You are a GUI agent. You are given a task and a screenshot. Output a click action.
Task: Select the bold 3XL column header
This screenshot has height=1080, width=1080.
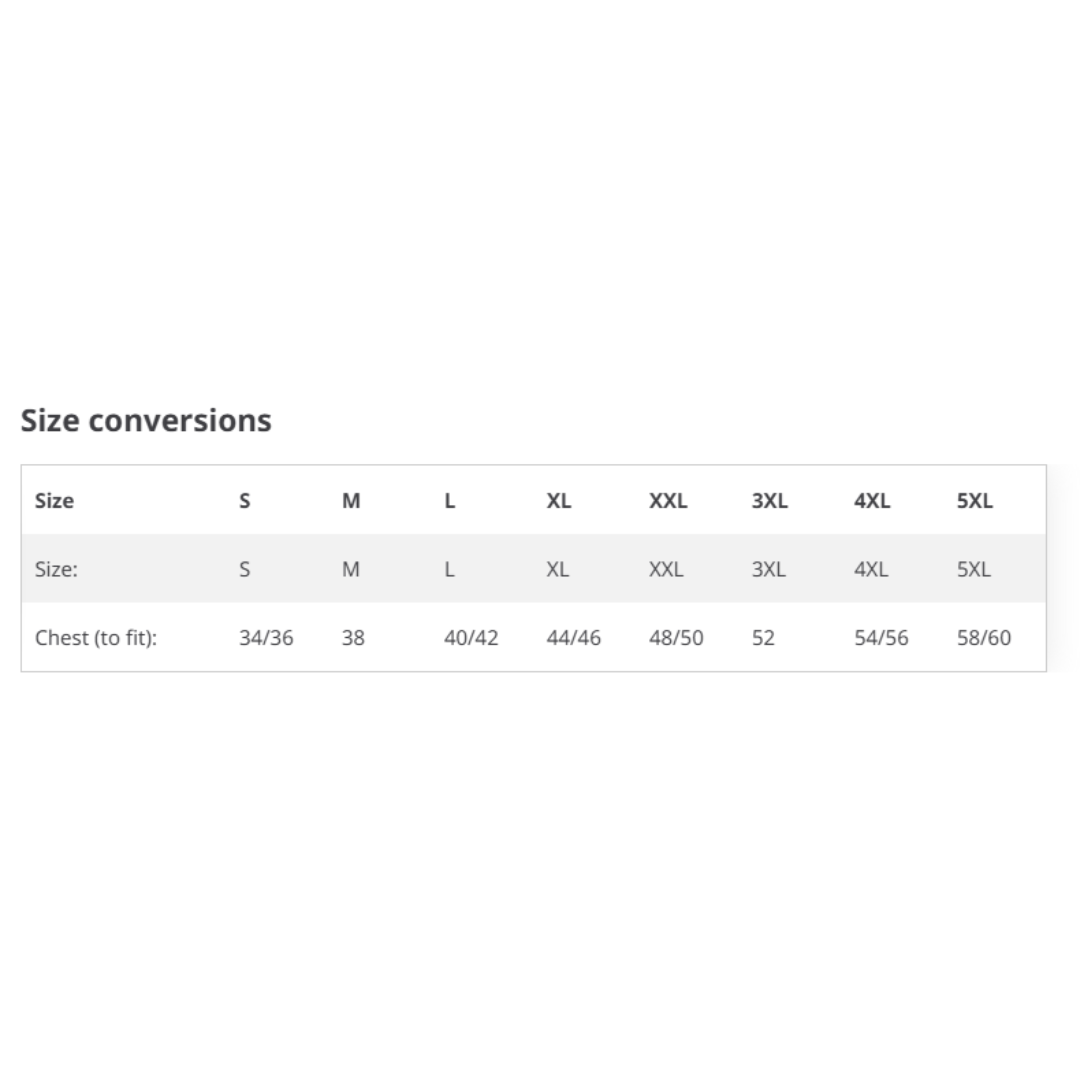(x=770, y=501)
